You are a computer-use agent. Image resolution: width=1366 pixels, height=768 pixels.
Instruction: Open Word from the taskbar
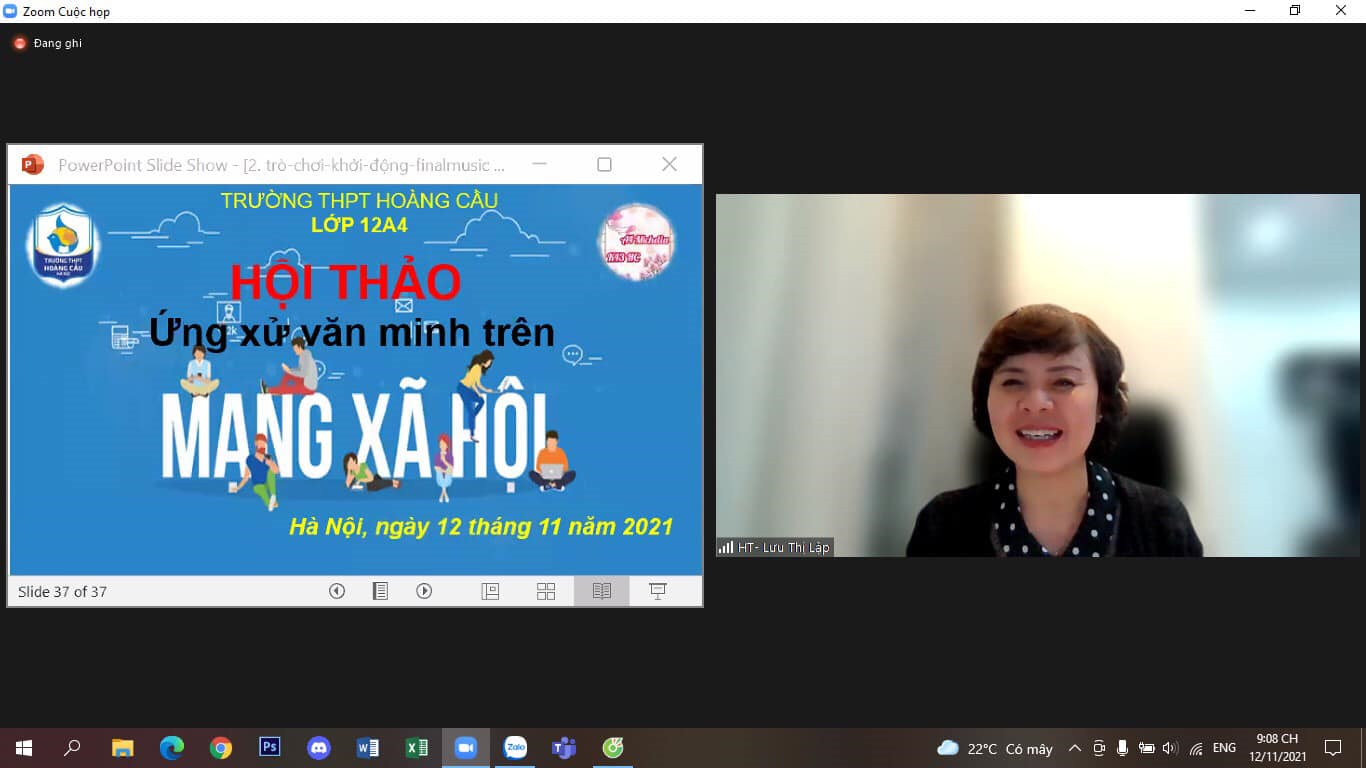(368, 747)
